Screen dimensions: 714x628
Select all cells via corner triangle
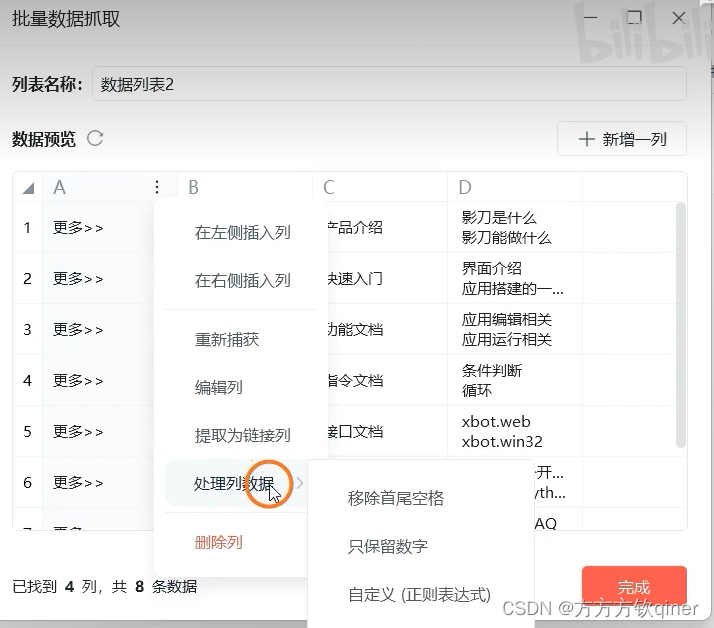(x=28, y=188)
